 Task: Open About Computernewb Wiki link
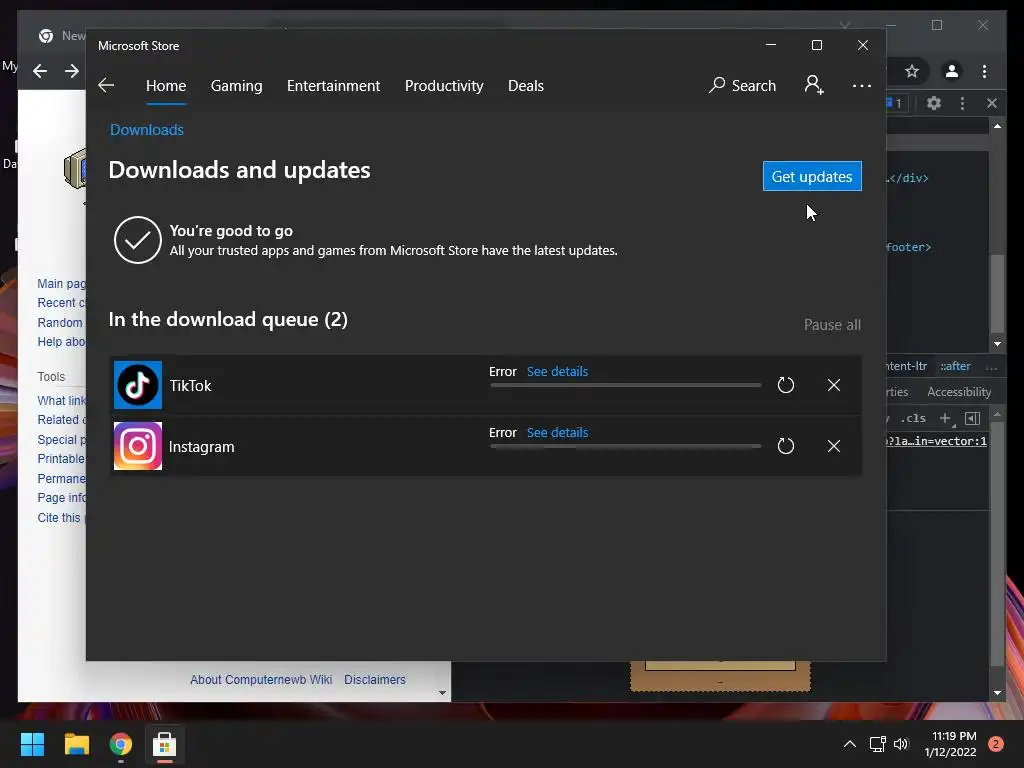point(261,680)
